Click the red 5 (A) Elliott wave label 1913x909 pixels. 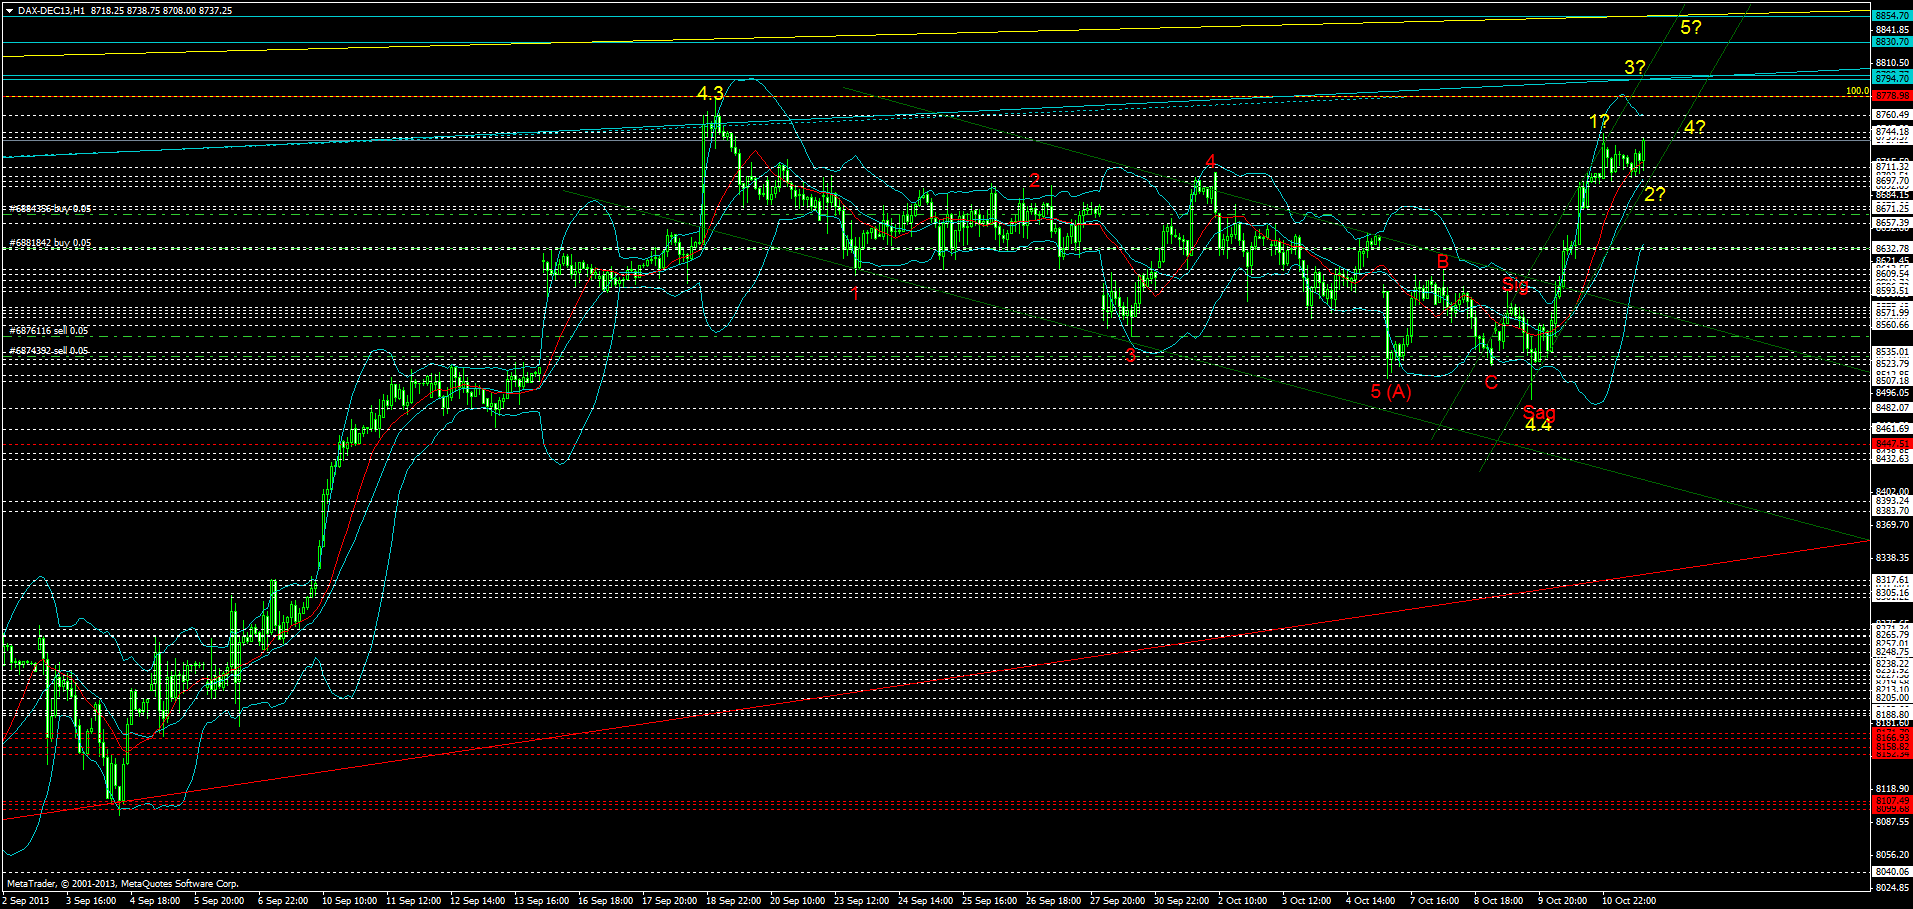[x=1392, y=392]
